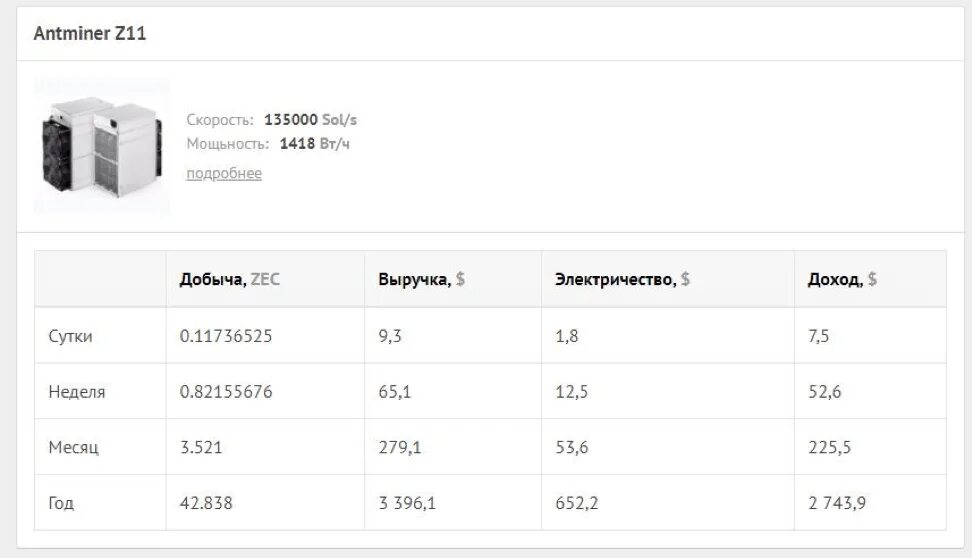Select the 'Добыча, ZEC' column header
This screenshot has width=972, height=558.
click(x=229, y=279)
